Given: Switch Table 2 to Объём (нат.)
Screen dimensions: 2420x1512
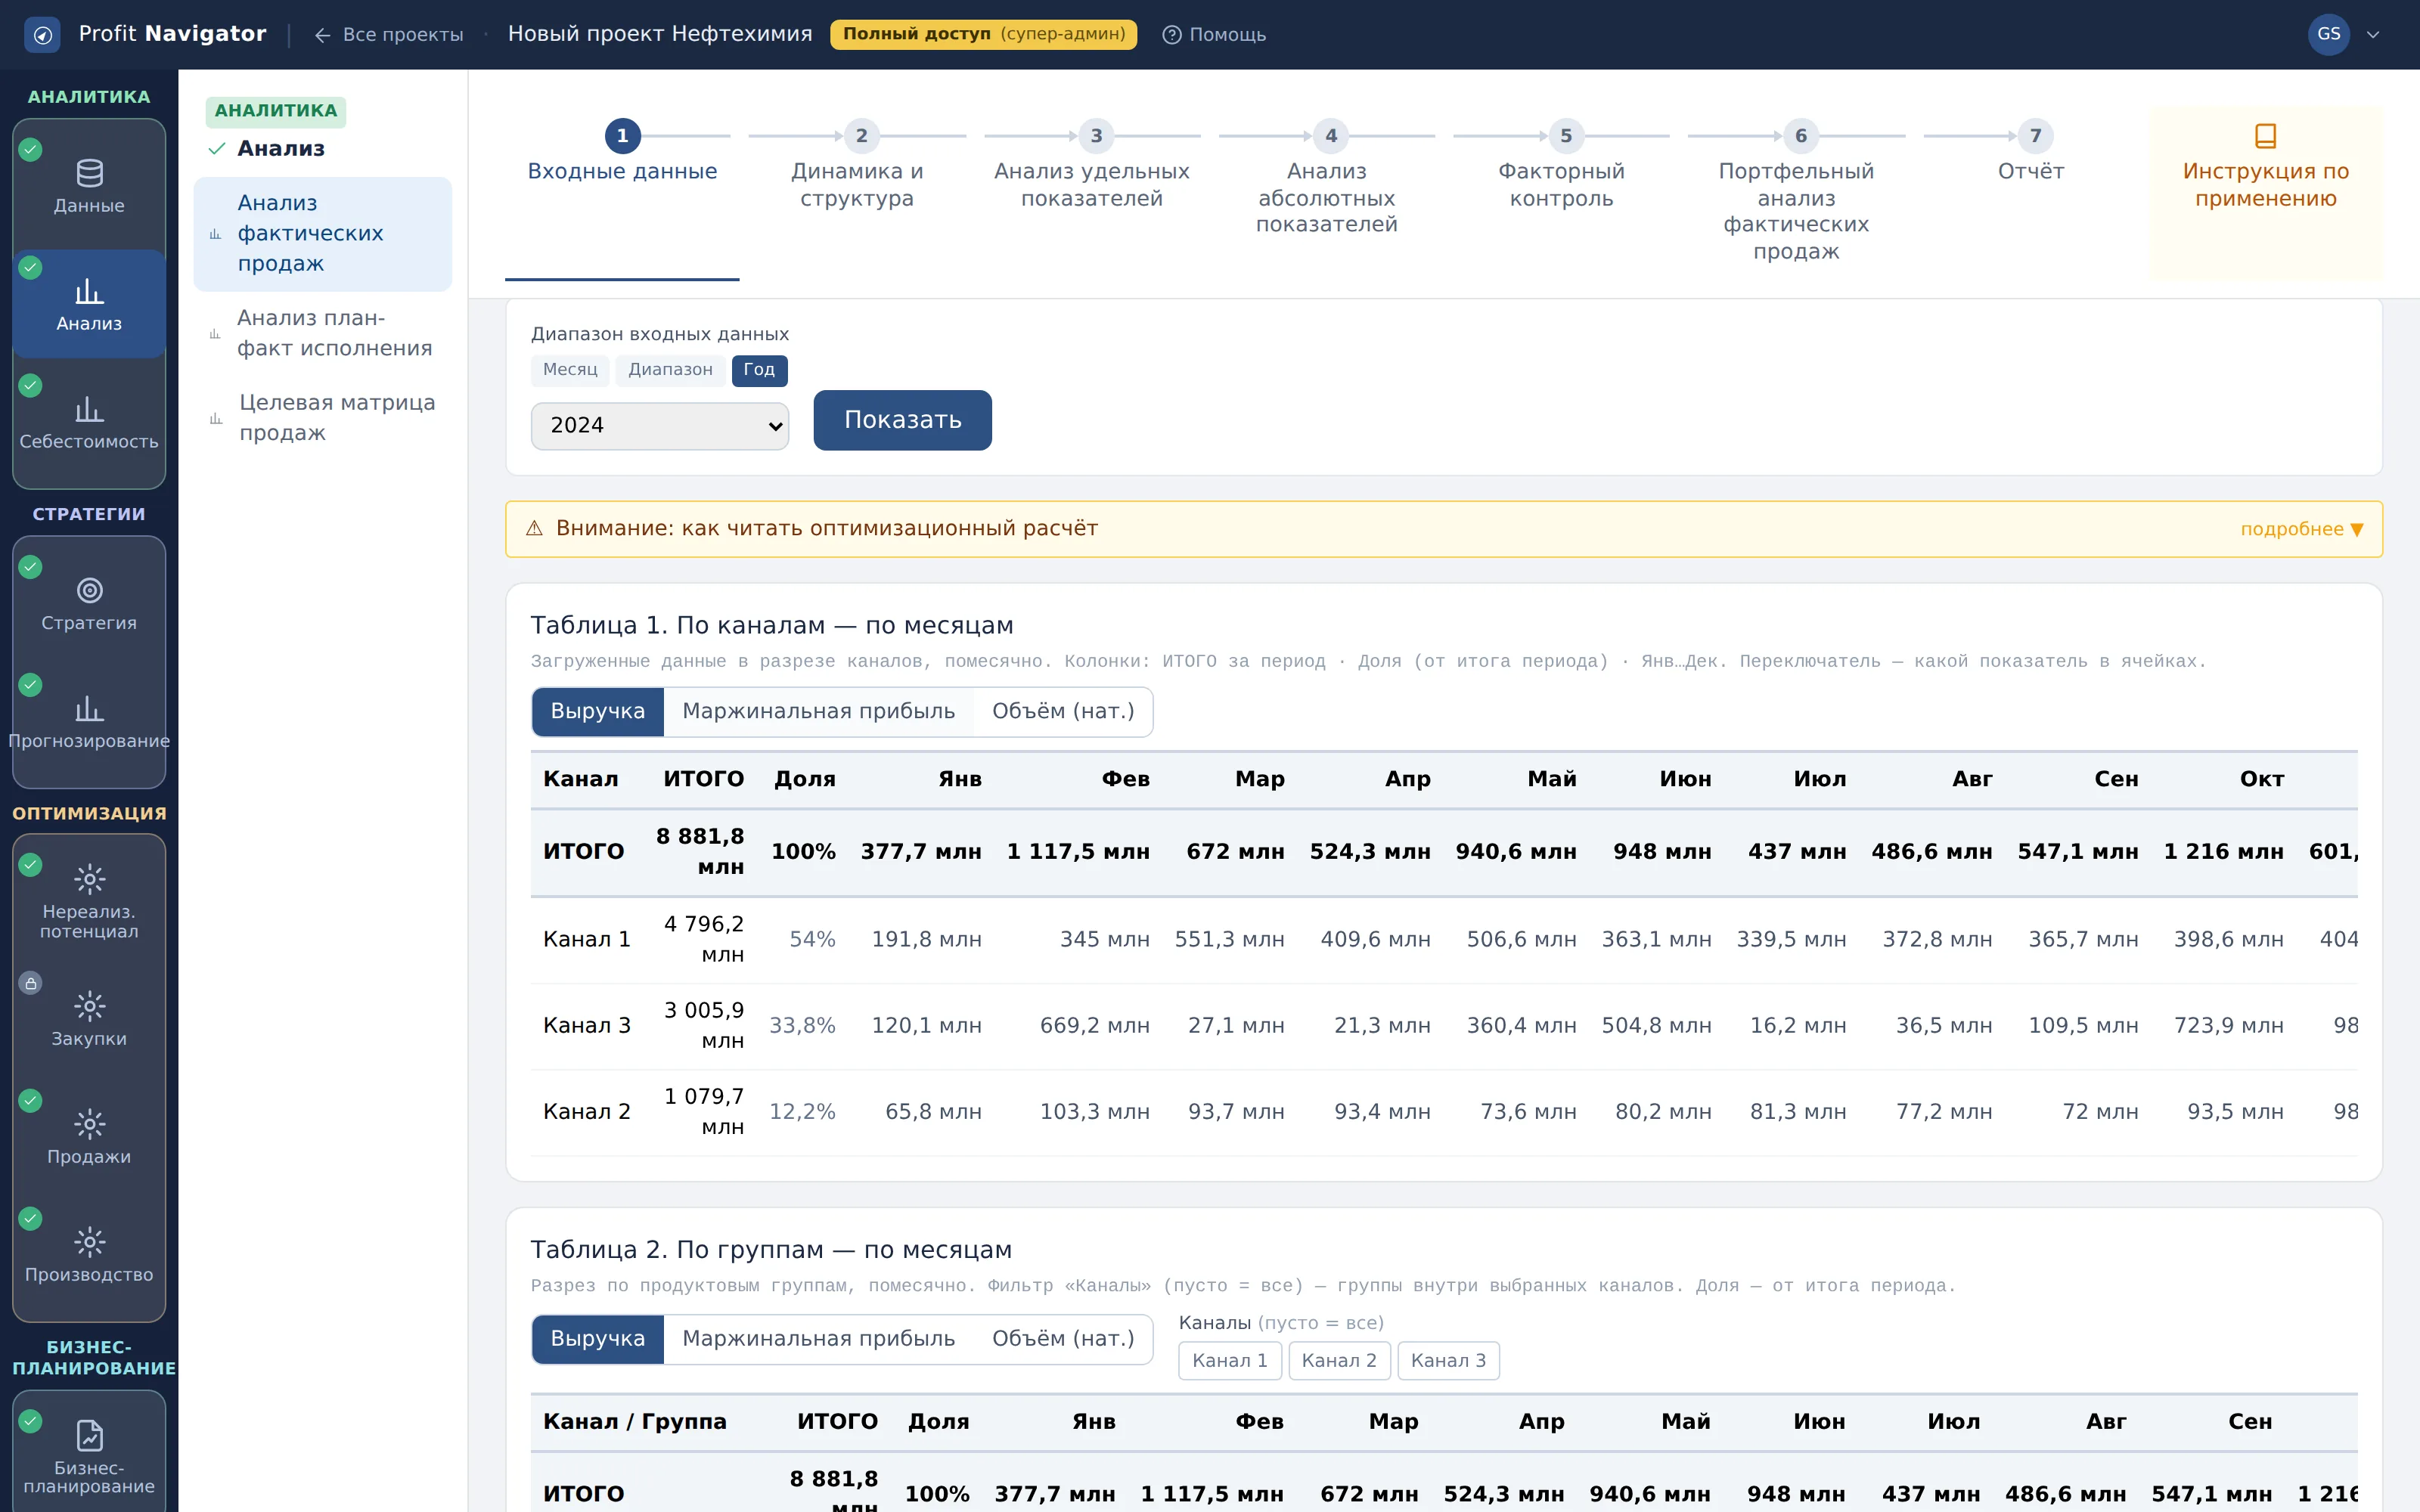Looking at the screenshot, I should [x=1063, y=1338].
